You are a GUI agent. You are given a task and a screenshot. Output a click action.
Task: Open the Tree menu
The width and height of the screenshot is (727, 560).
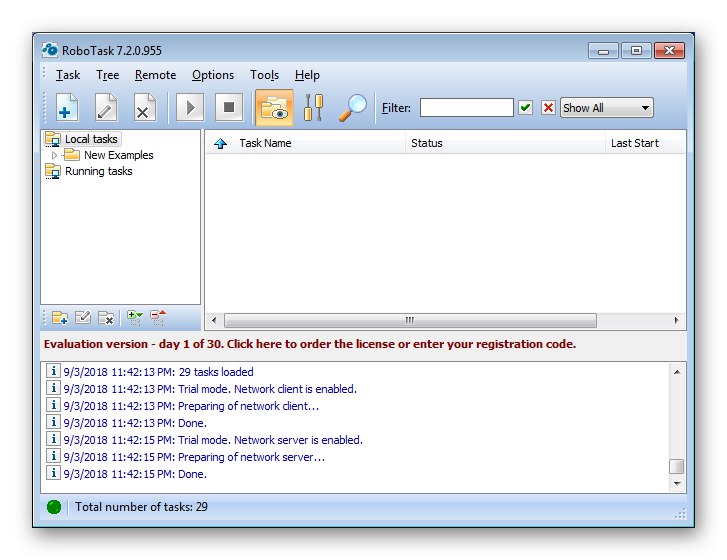click(108, 75)
